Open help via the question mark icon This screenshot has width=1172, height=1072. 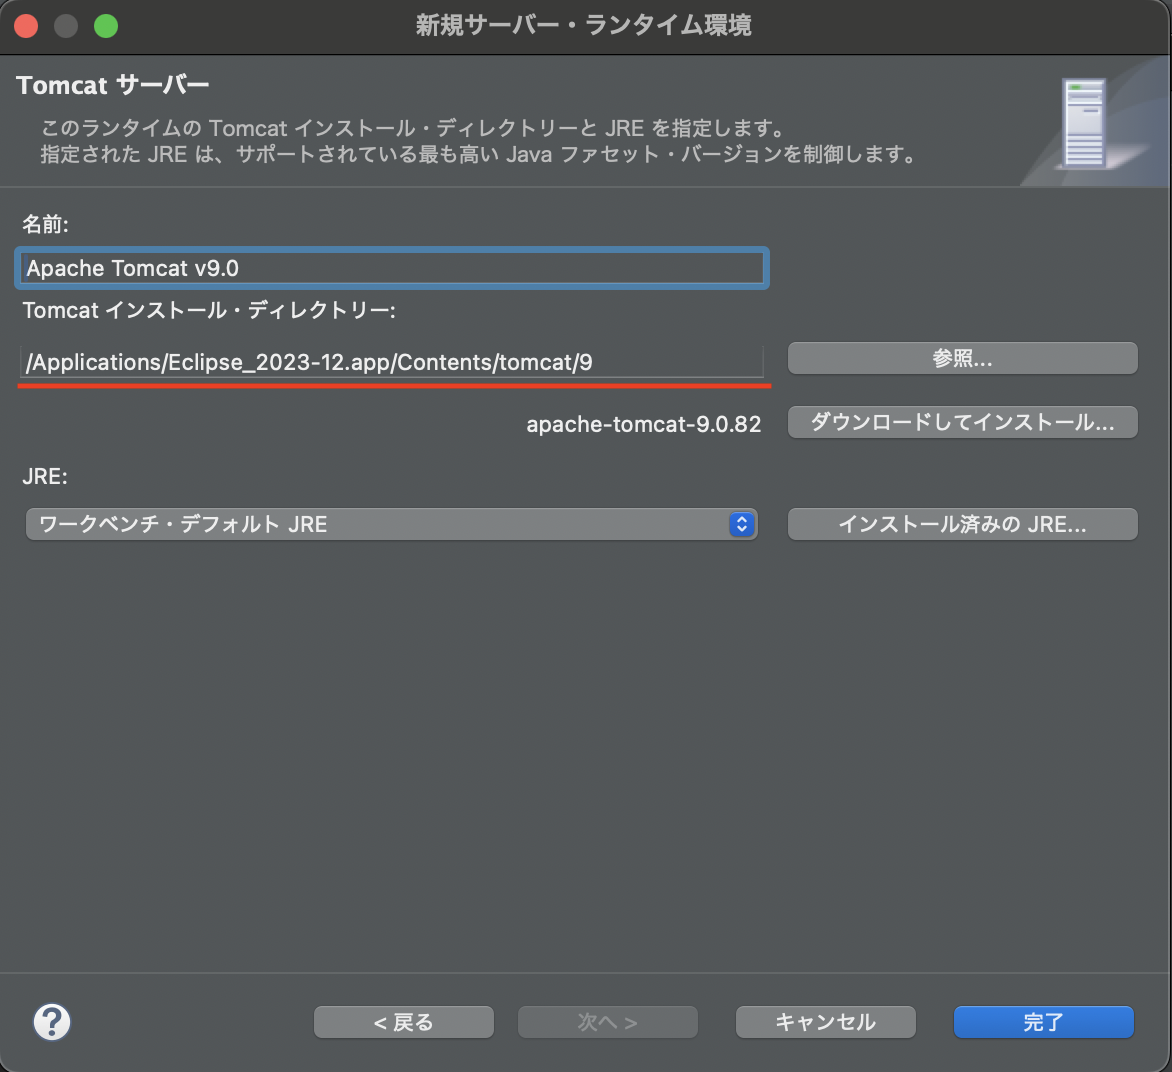tap(52, 1021)
